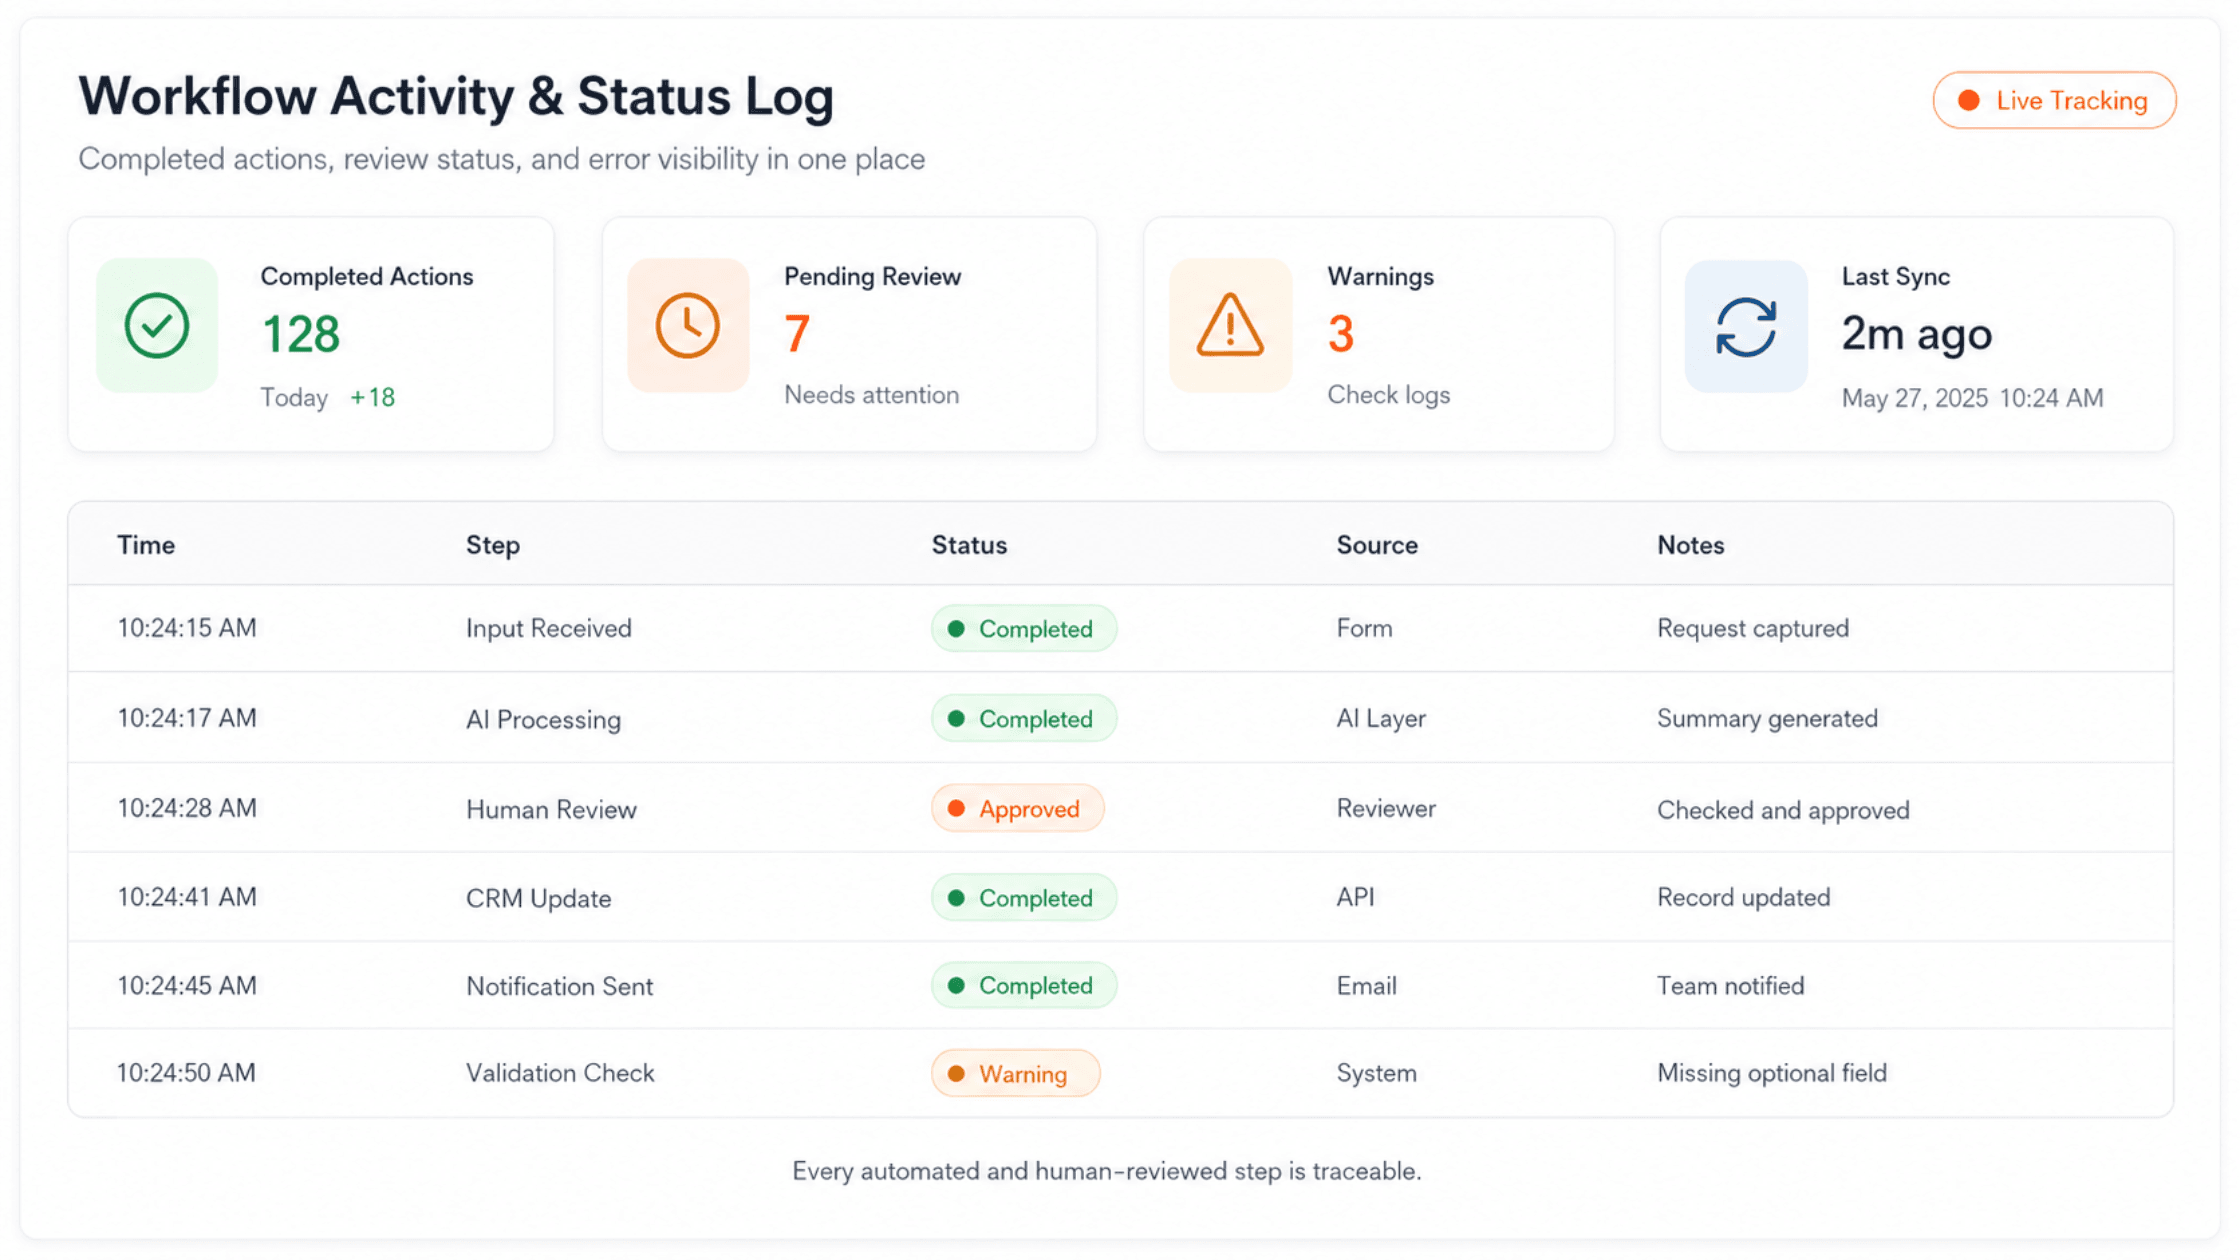Screen dimensions: 2240x1260
Task: Select the 10:24:41 AM time cell
Action: point(187,897)
